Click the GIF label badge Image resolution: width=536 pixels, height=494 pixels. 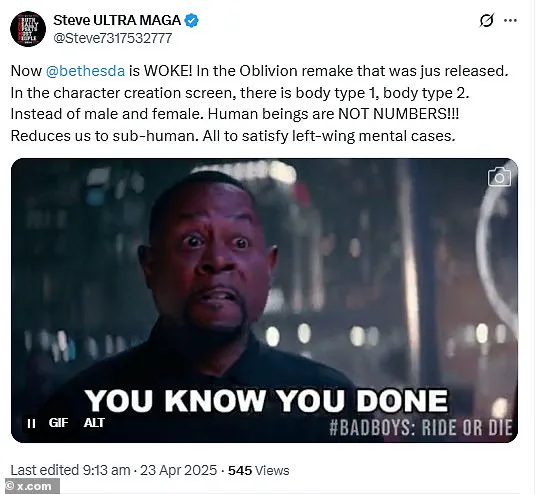tap(58, 423)
